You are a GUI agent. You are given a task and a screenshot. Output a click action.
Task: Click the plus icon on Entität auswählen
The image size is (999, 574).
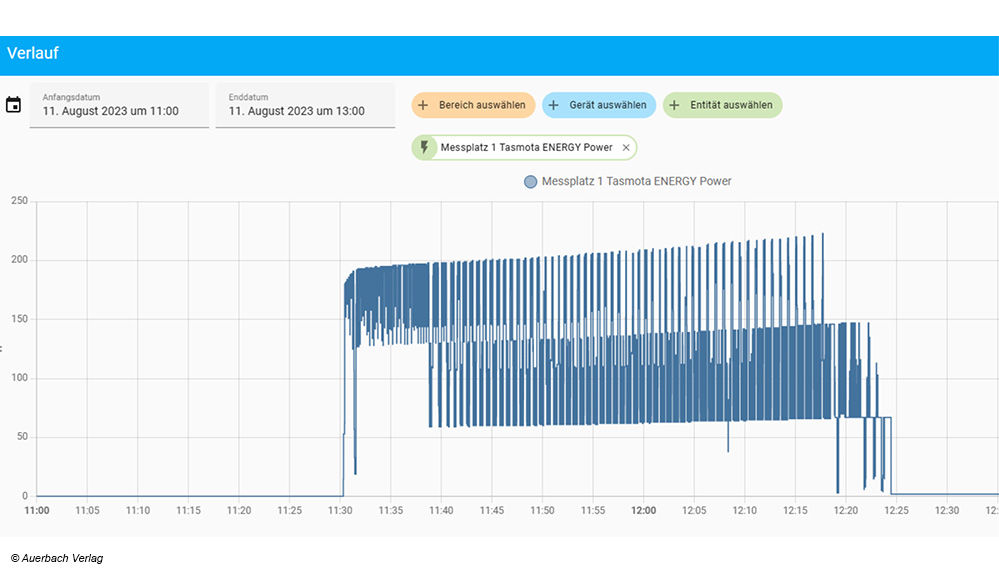tap(674, 105)
